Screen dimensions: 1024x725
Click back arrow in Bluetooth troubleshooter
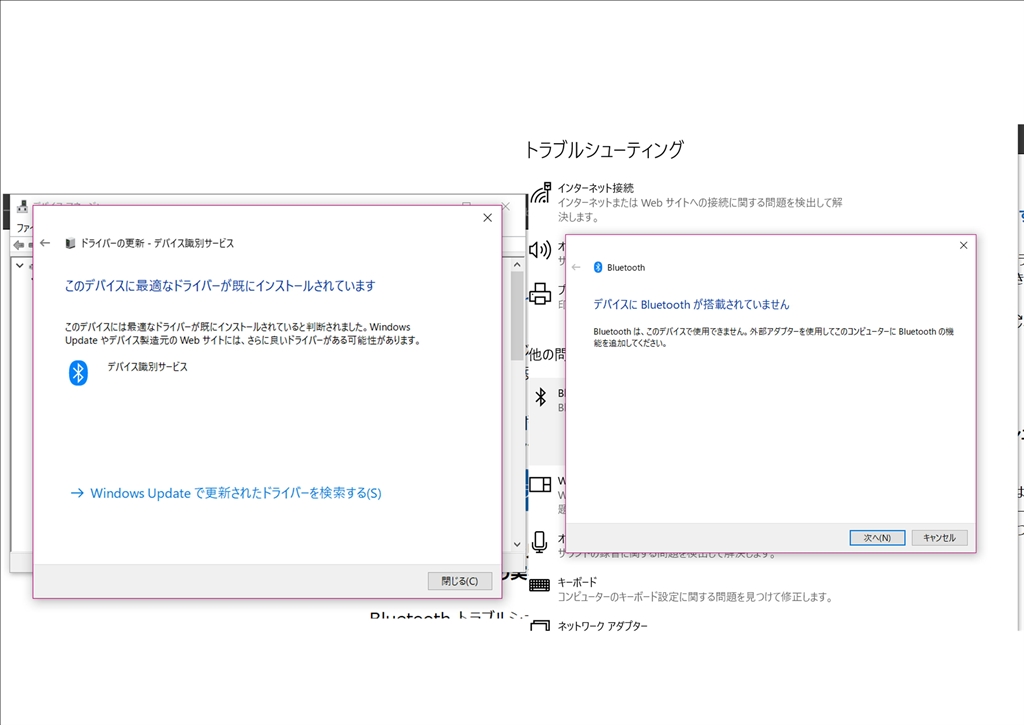[576, 267]
